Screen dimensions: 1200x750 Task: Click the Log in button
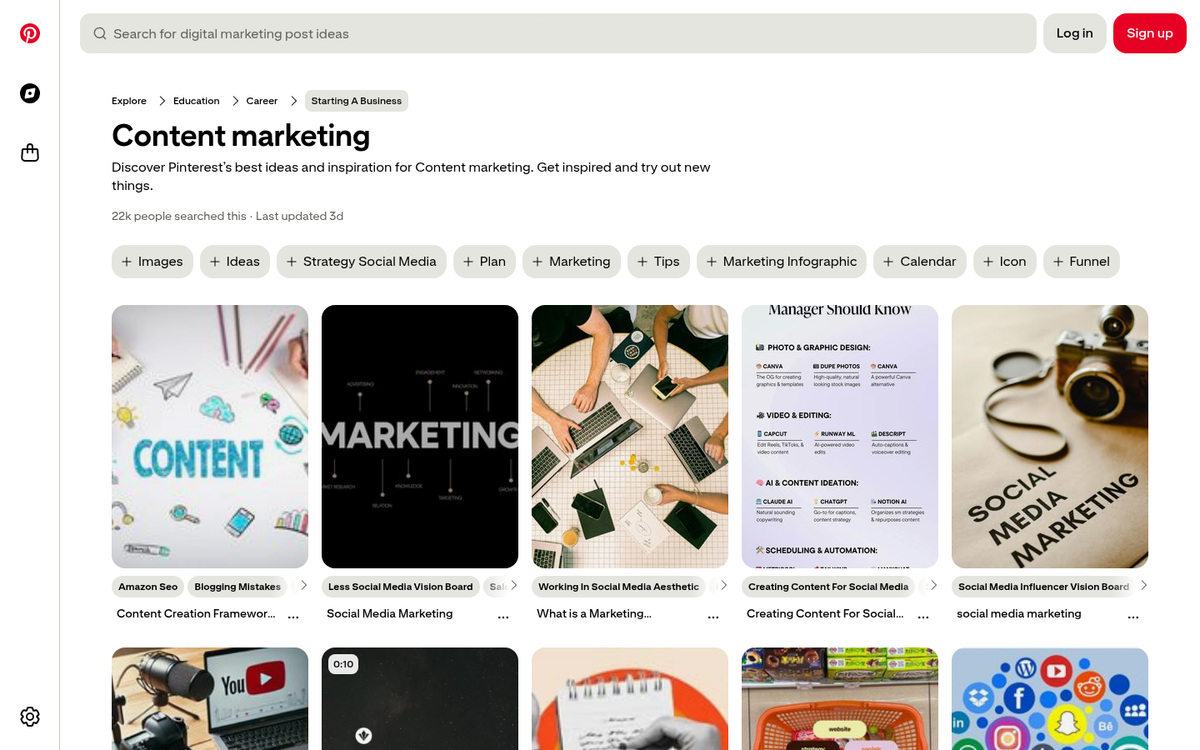tap(1074, 33)
